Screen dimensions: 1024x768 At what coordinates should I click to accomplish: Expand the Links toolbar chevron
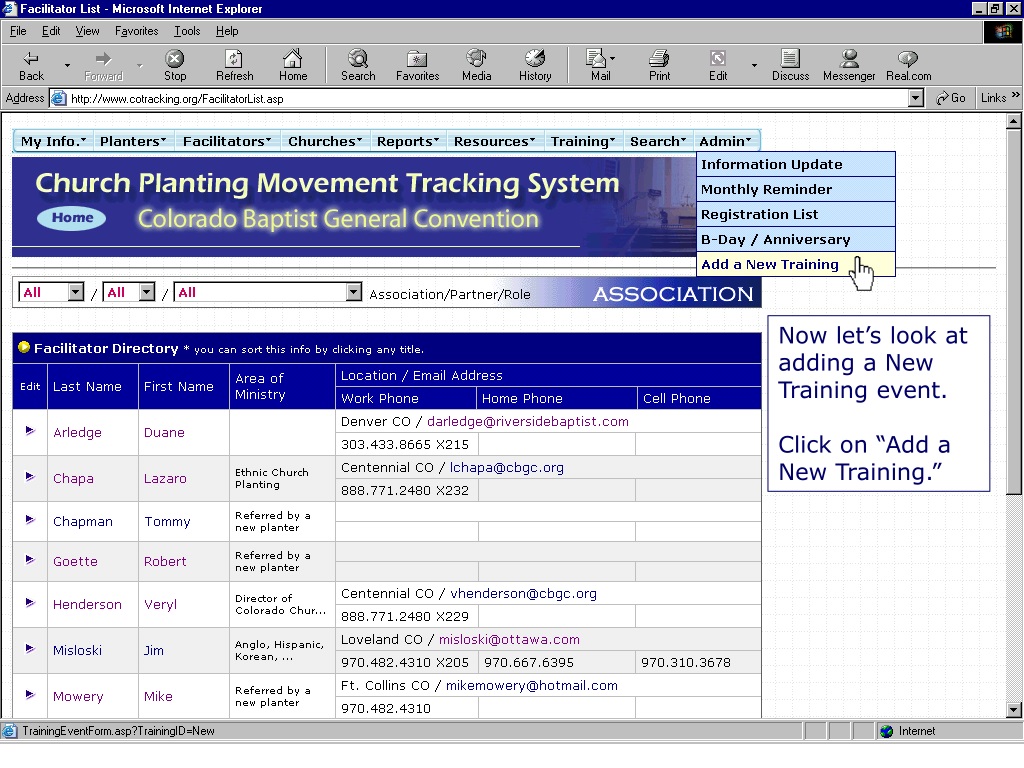tap(1016, 95)
